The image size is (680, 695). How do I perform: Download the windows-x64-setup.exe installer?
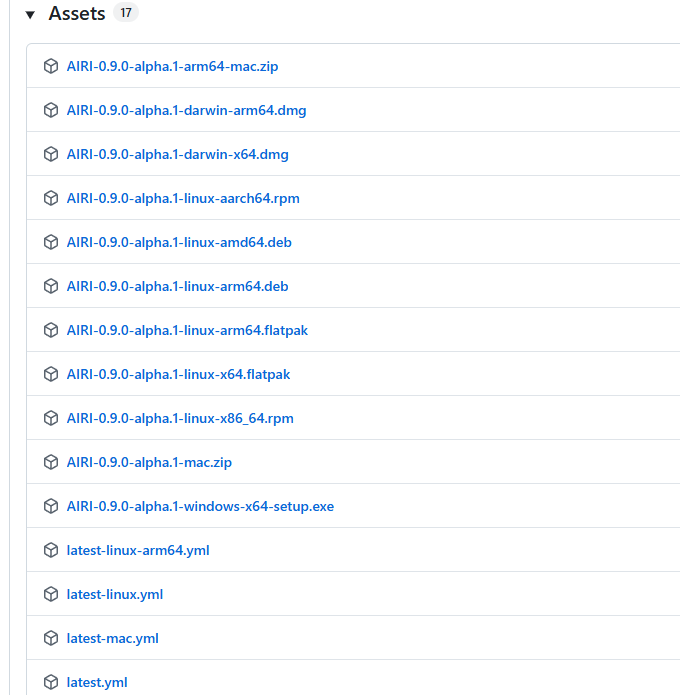pos(200,506)
